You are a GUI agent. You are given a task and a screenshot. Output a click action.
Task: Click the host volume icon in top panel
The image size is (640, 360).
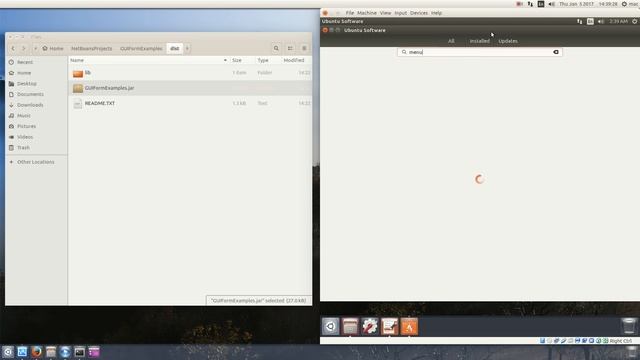551,4
